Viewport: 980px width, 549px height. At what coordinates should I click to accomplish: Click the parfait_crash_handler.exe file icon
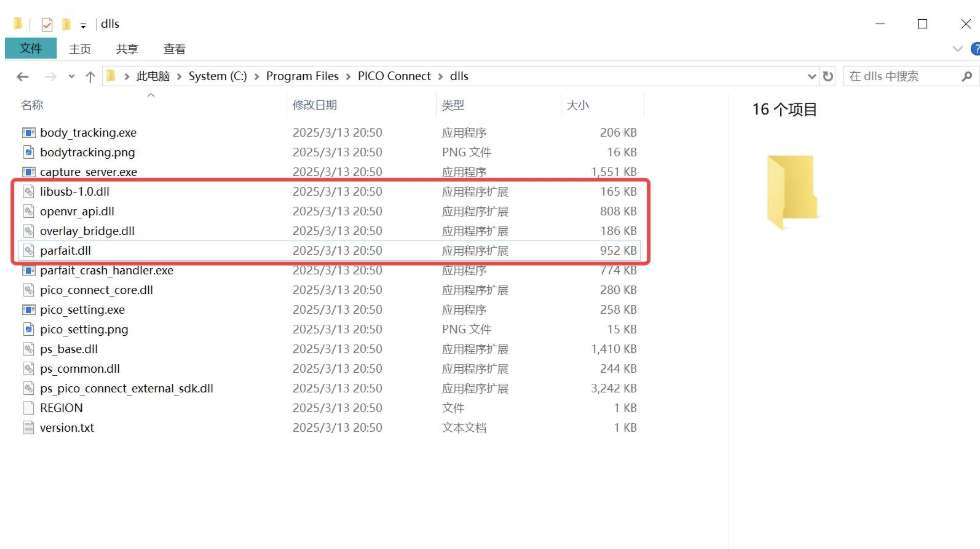(x=28, y=270)
